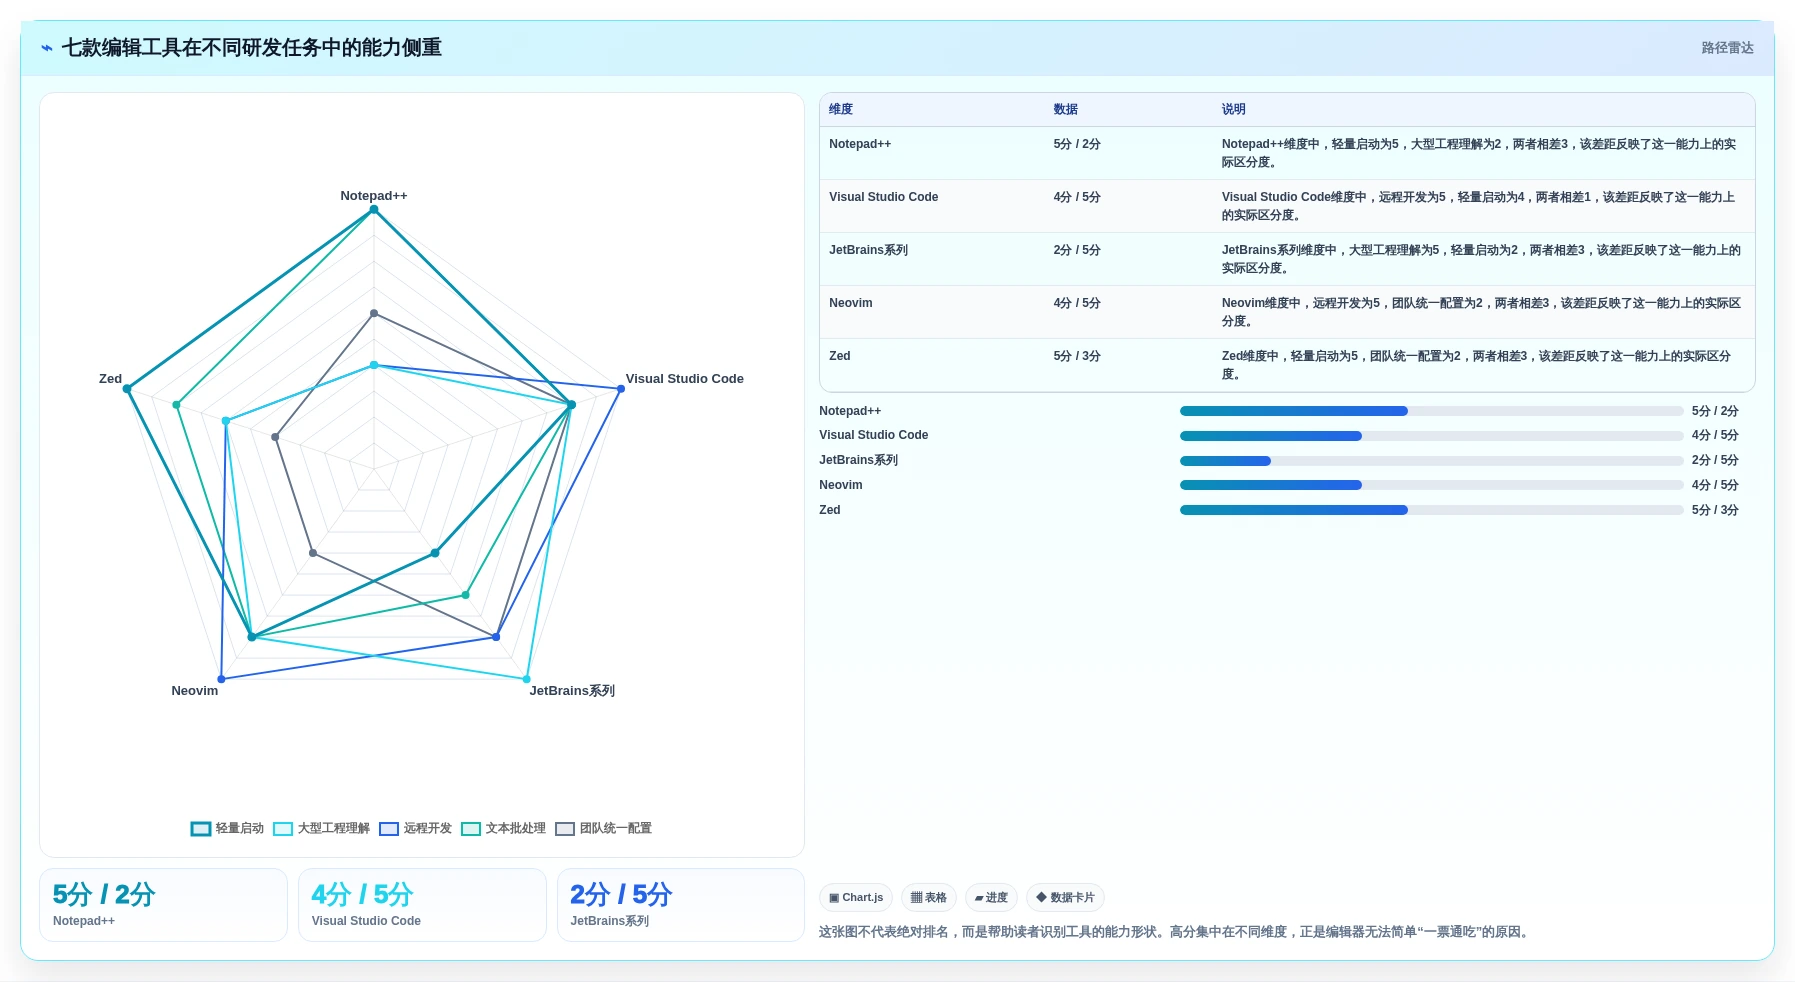Click the Notepad++ description text in table
Image resolution: width=1795 pixels, height=982 pixels.
click(x=1479, y=153)
